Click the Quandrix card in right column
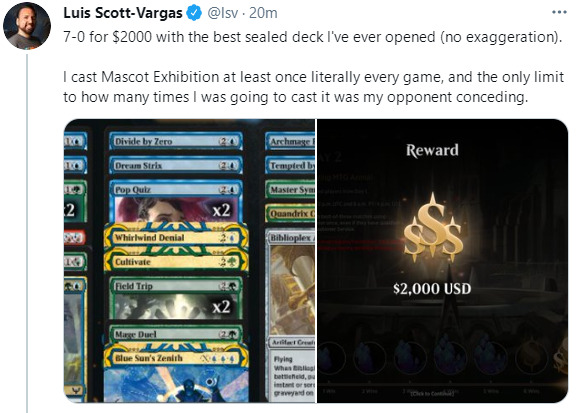The width and height of the screenshot is (576, 413). [290, 213]
